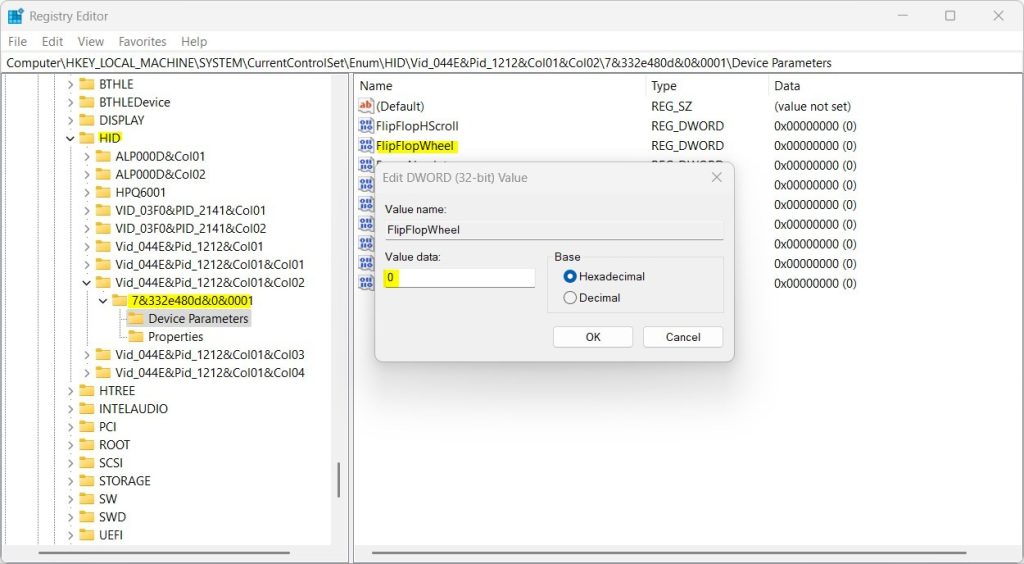Click the tree pane horizontal scrollbar
This screenshot has height=564, width=1024.
(x=164, y=553)
